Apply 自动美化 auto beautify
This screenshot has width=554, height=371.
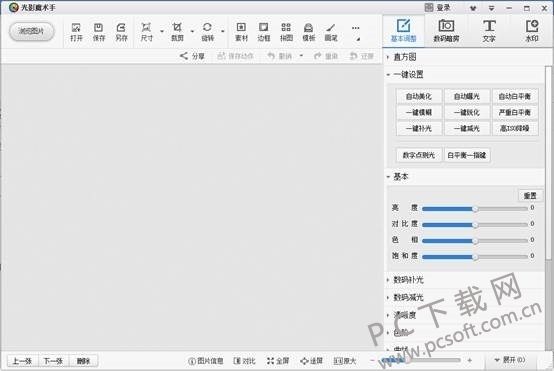[x=419, y=96]
